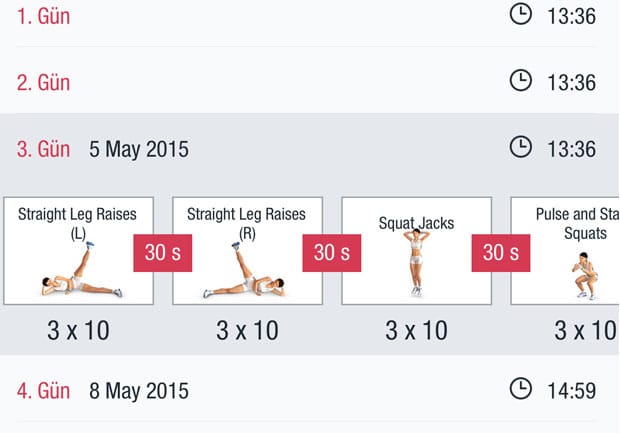Click the 3 x 10 under Squat Jacks
This screenshot has height=433, width=620.
pyautogui.click(x=416, y=331)
